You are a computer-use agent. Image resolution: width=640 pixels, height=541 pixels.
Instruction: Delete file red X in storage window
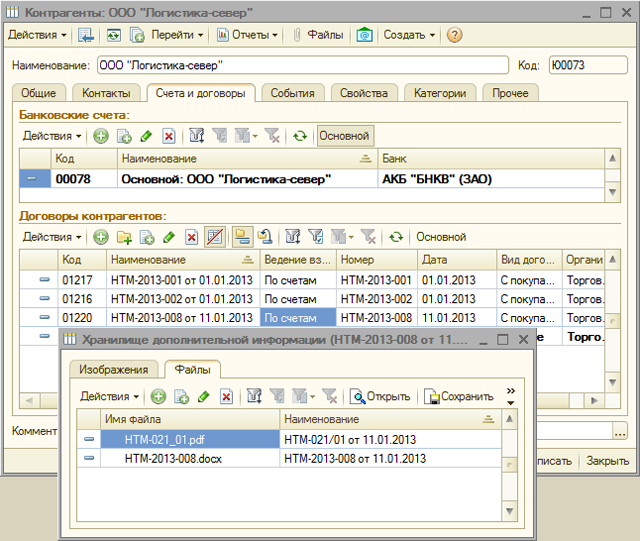227,396
